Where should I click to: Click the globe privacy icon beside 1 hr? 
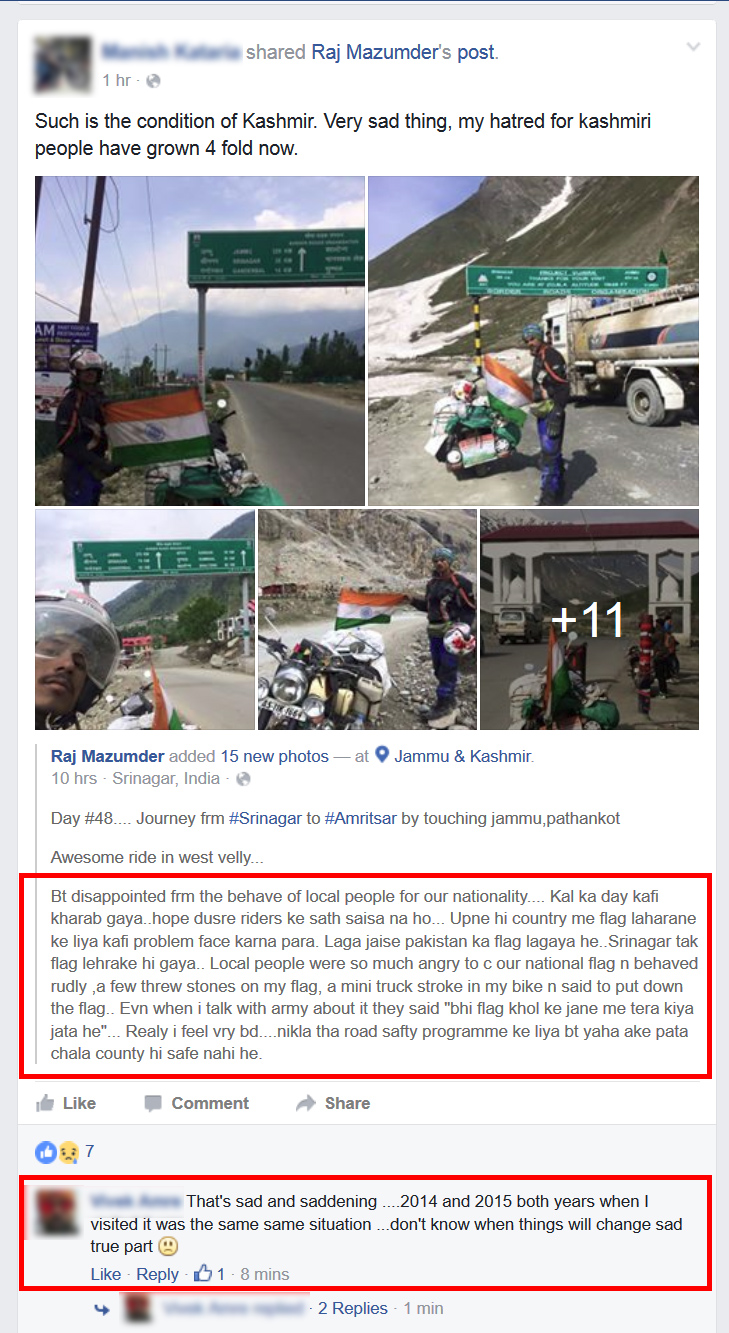[154, 80]
